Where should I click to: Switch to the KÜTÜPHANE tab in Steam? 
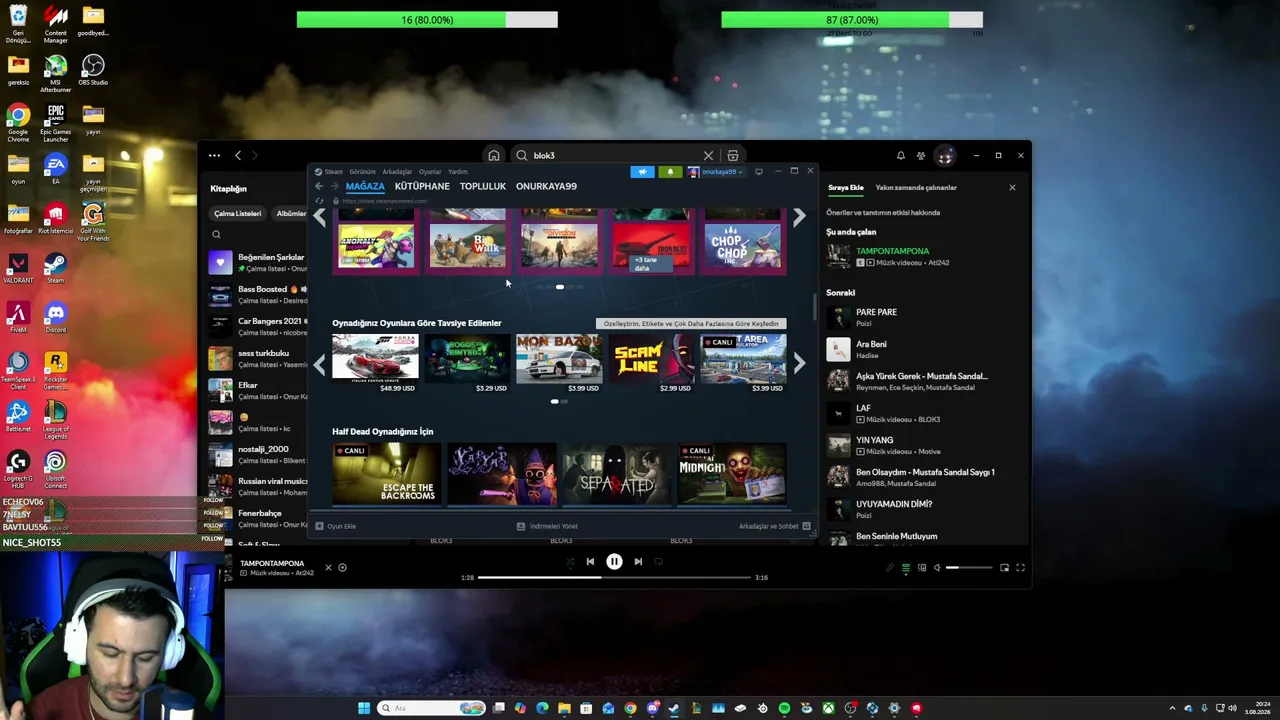[422, 186]
